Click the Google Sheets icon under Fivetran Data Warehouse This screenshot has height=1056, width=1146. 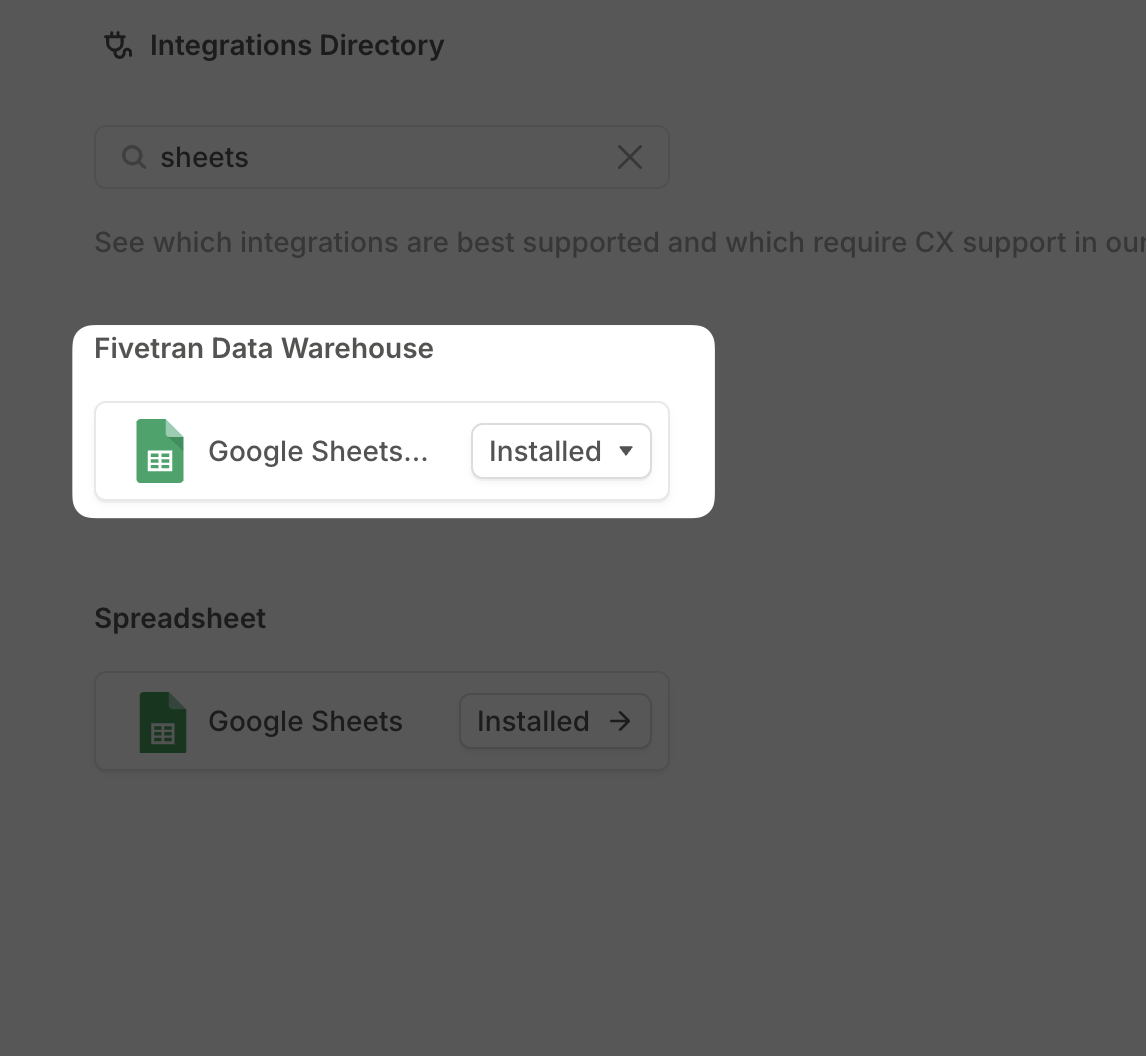160,451
